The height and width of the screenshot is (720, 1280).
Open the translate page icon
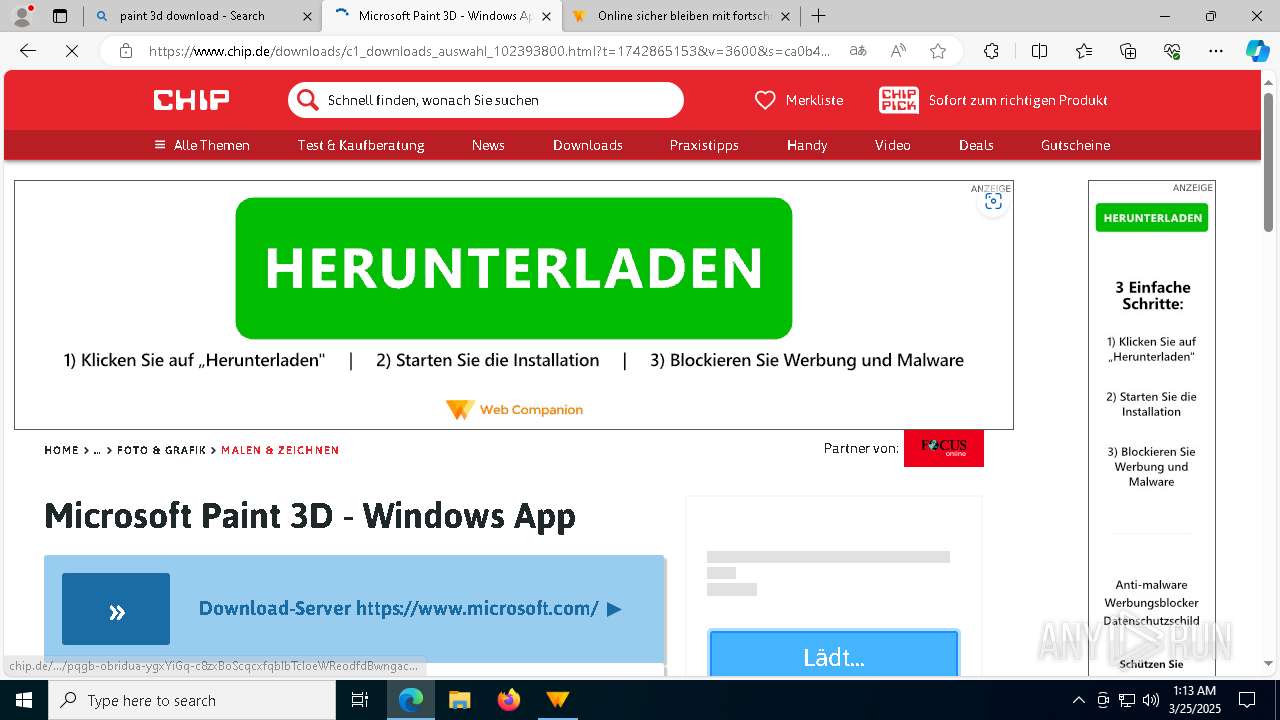[858, 51]
